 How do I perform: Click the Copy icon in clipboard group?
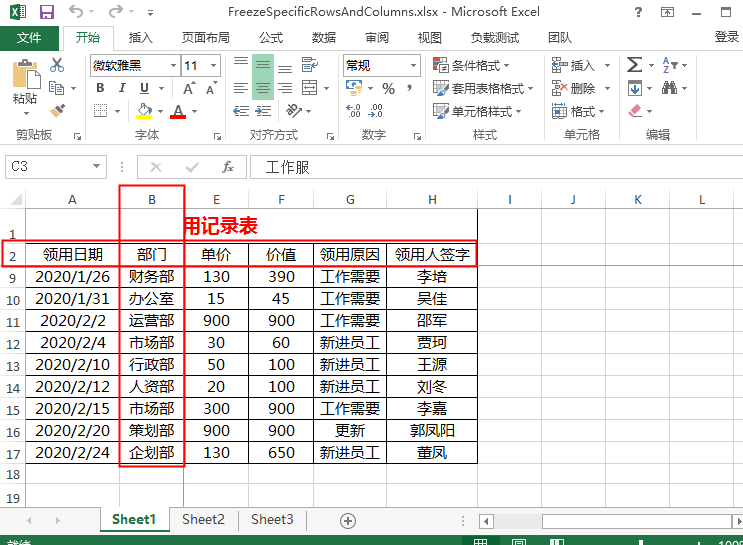pos(56,88)
